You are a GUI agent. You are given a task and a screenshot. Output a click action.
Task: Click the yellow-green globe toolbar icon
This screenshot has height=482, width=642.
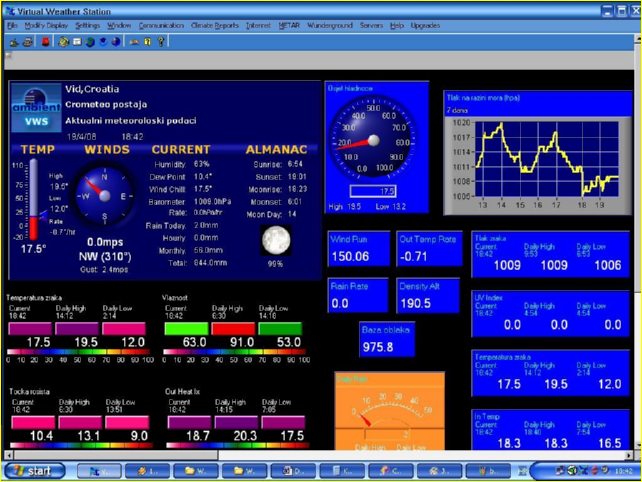pos(63,42)
